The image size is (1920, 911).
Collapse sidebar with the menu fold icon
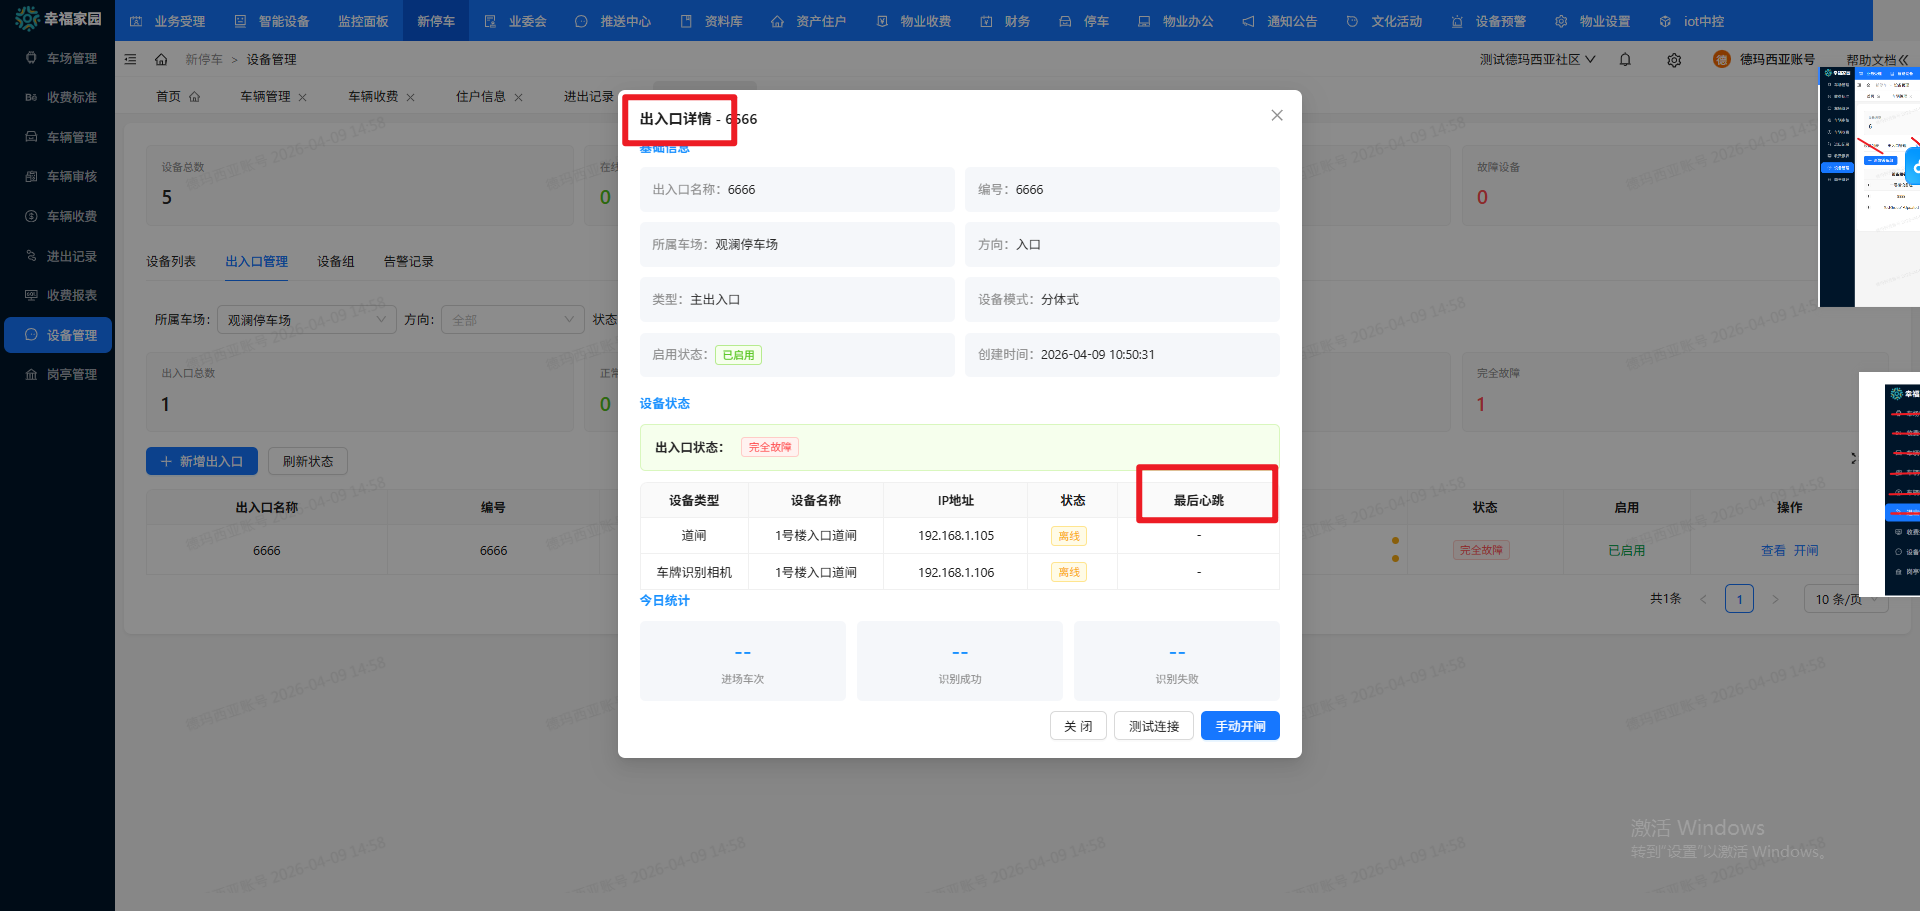[130, 60]
